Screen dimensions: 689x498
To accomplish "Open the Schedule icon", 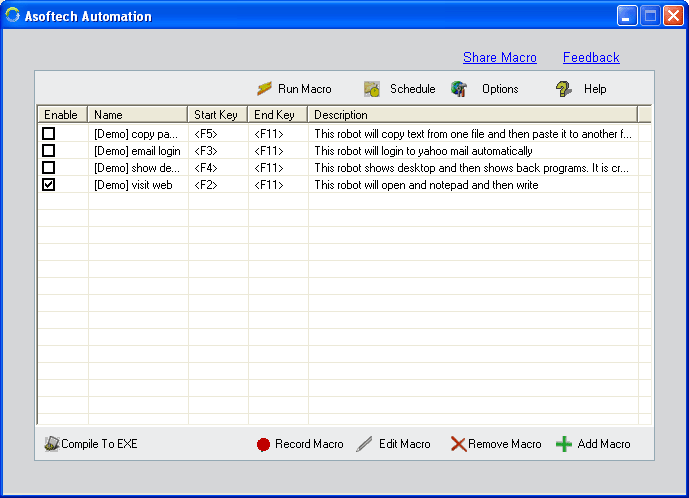I will [372, 89].
